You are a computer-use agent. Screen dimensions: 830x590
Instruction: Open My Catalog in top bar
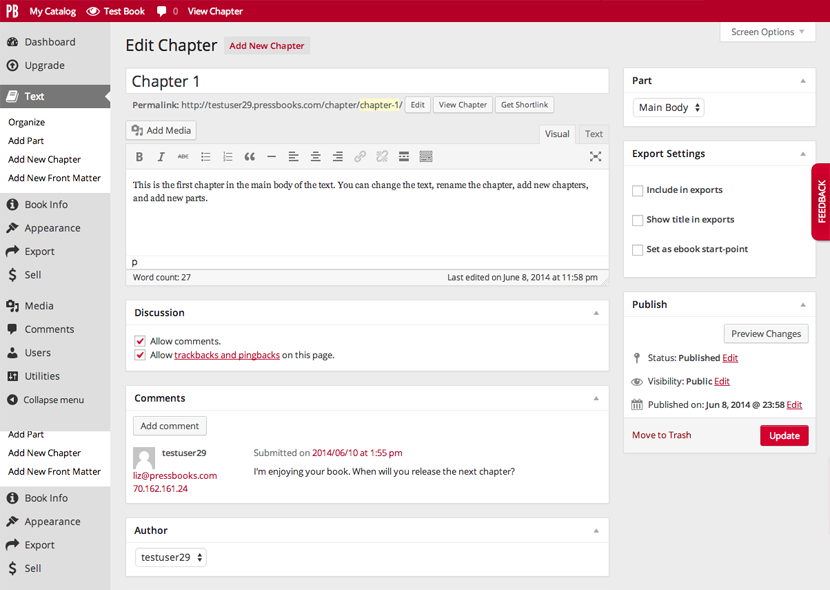52,11
